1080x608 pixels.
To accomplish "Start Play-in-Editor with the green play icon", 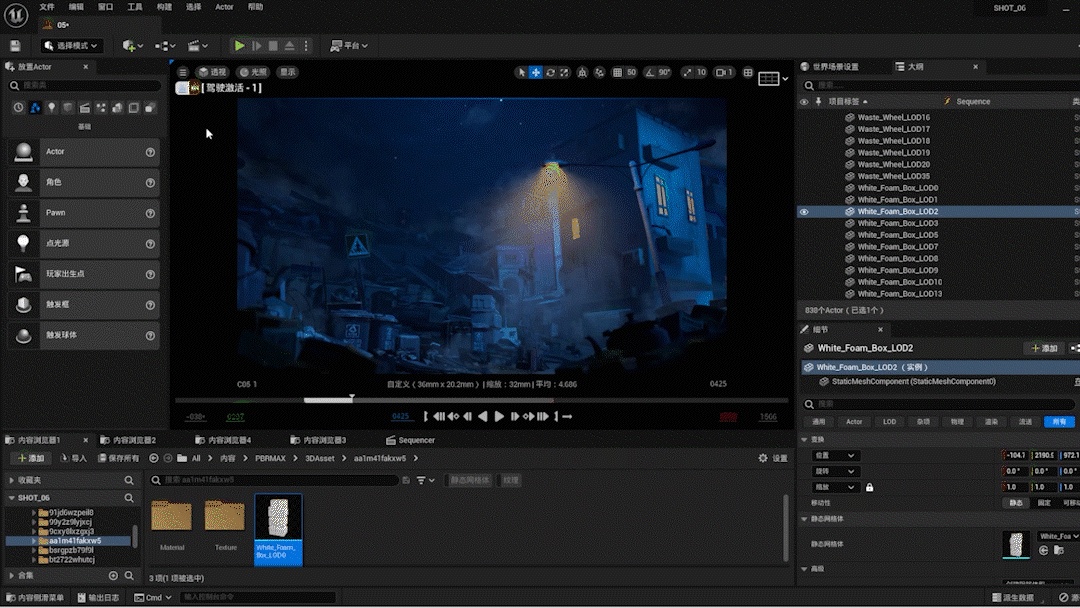I will tap(239, 46).
